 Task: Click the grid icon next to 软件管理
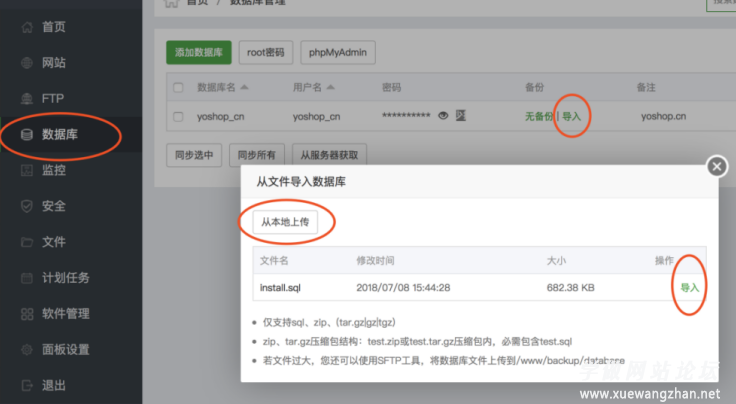click(x=27, y=314)
